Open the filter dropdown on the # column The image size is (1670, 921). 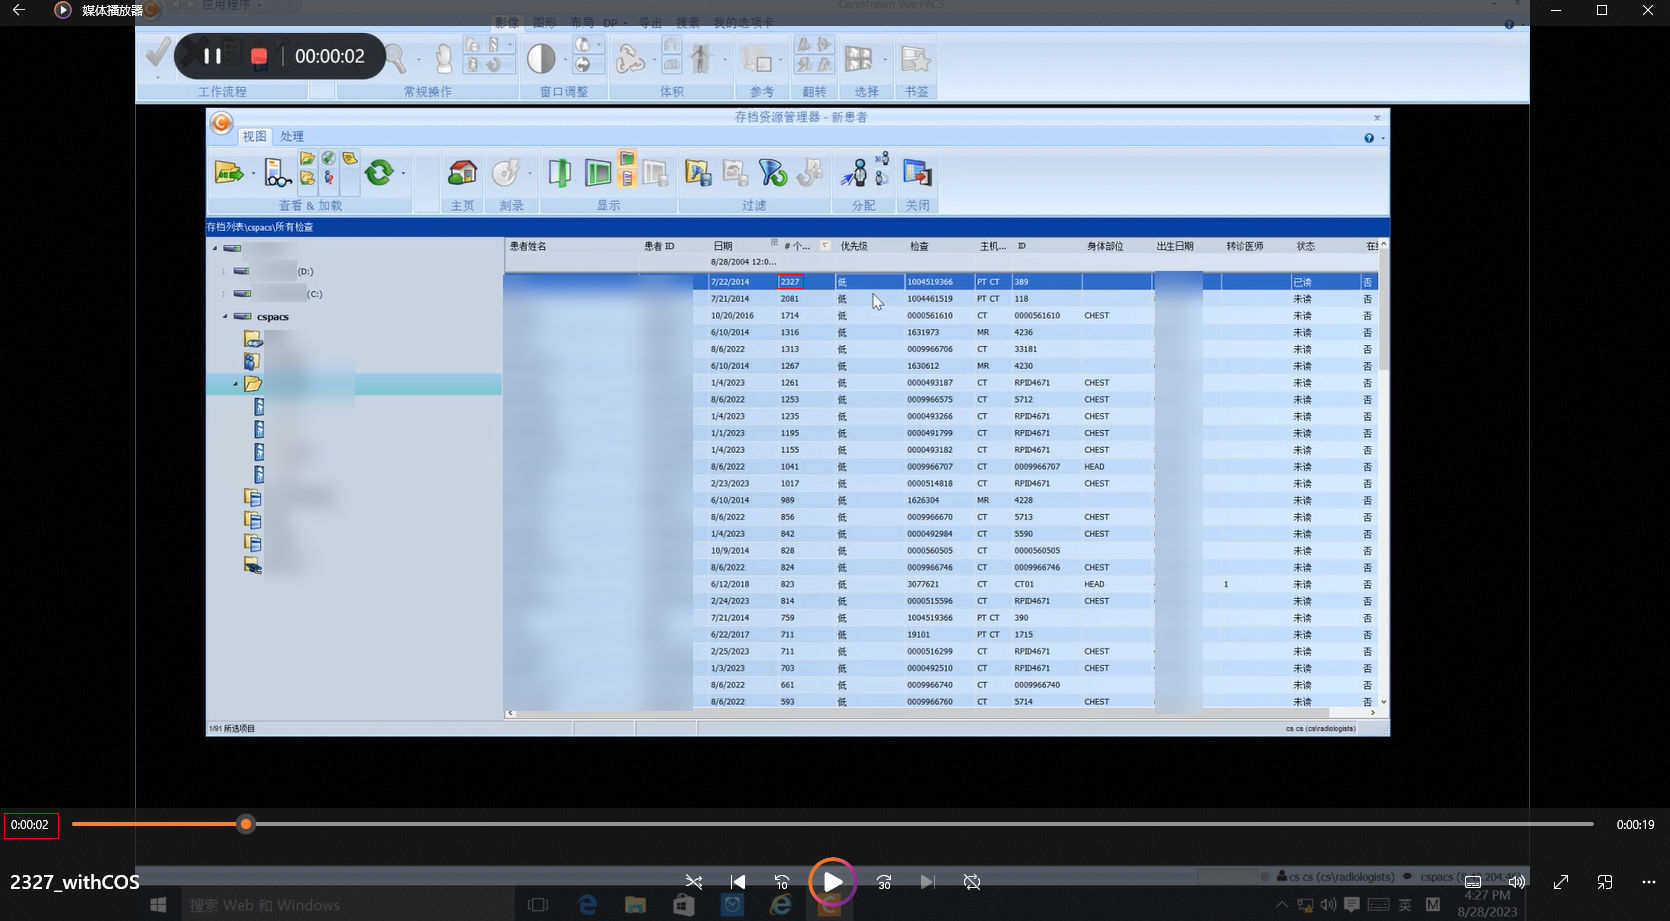(825, 246)
